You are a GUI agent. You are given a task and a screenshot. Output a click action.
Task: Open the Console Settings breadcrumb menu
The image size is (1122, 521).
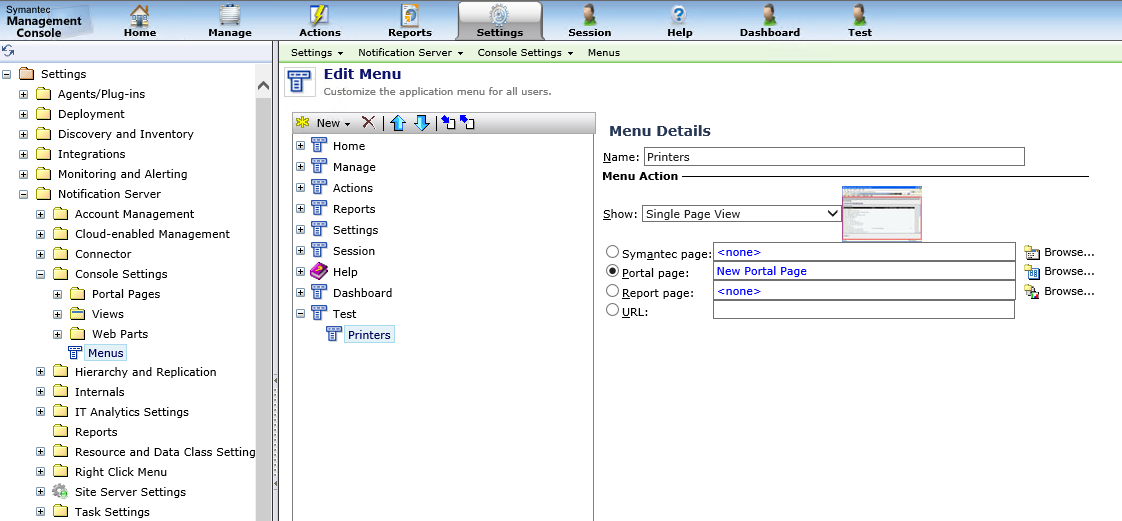(x=524, y=52)
